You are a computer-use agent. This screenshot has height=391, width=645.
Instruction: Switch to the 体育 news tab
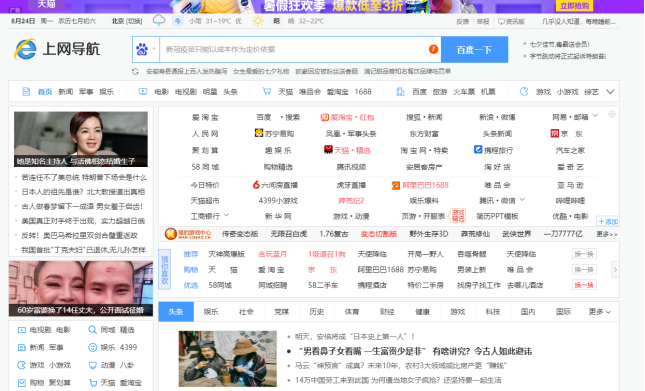click(352, 312)
